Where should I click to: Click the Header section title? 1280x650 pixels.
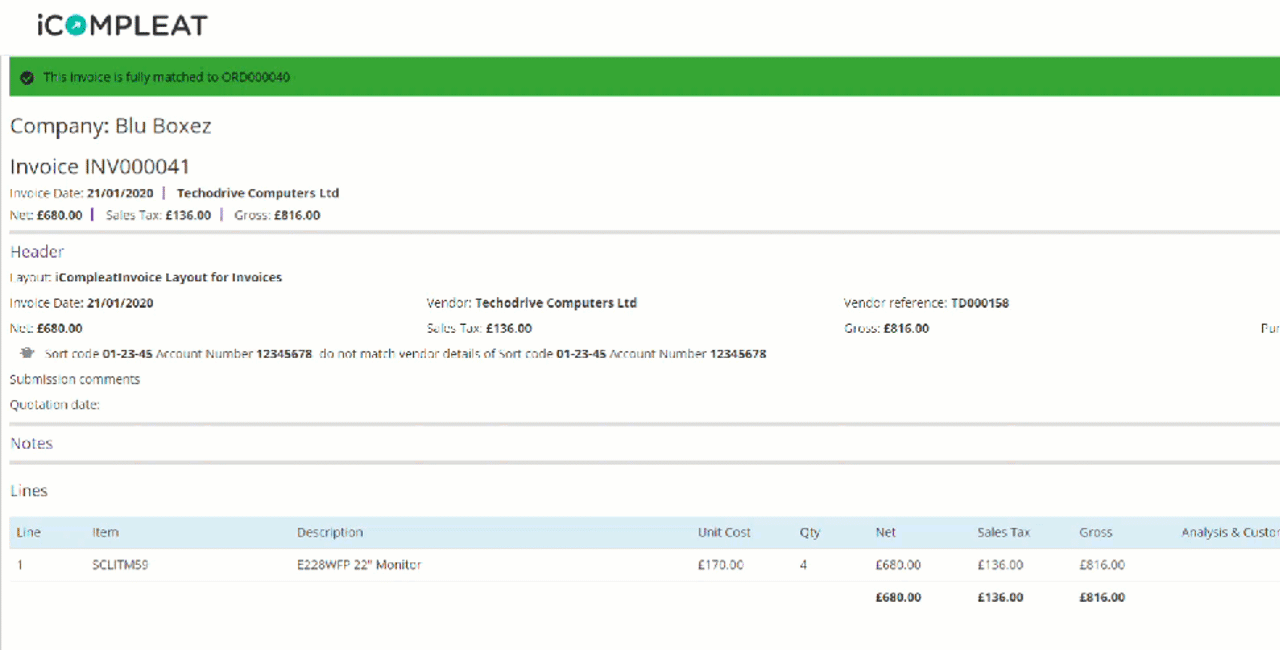coord(37,252)
